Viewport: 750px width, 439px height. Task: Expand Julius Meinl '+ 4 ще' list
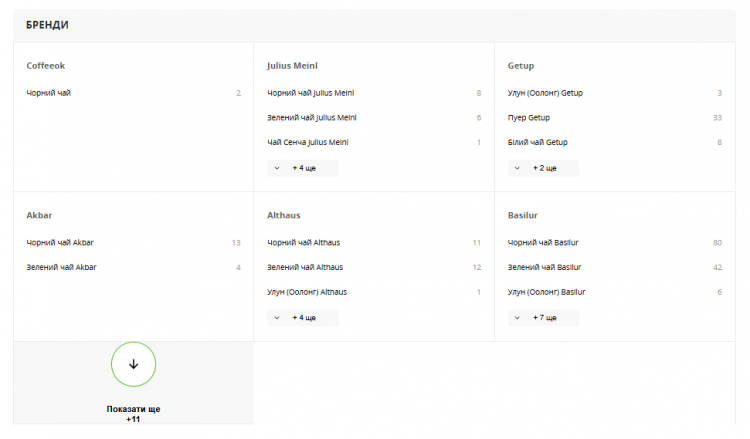pos(303,168)
